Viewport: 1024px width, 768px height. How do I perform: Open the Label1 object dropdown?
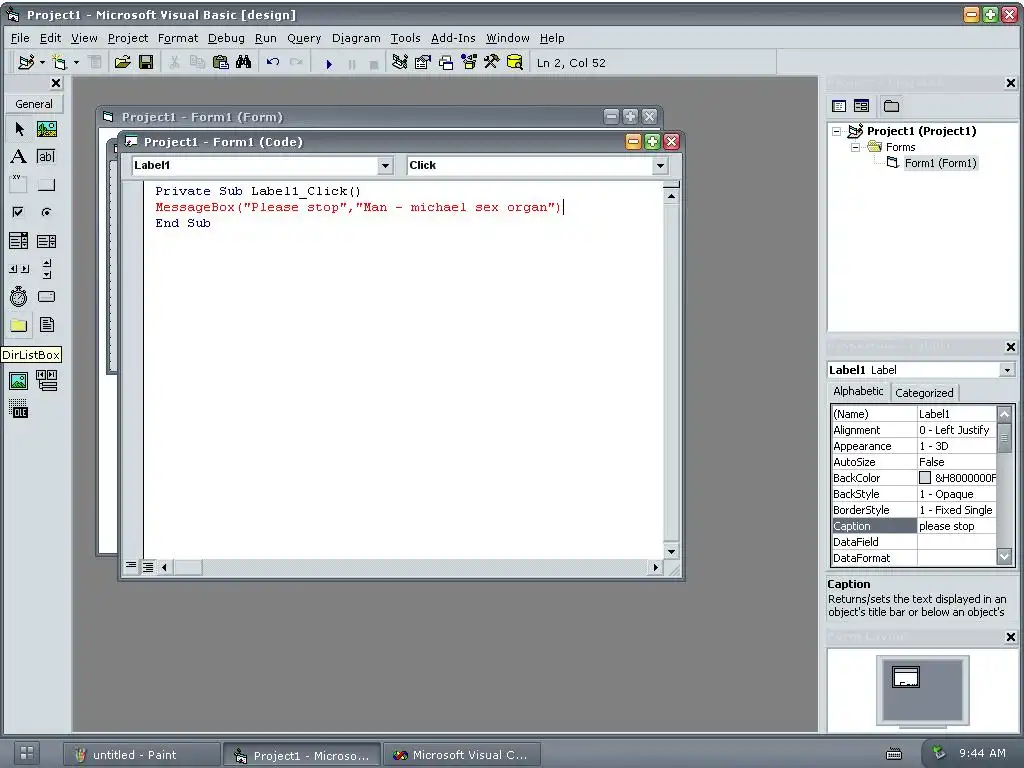(x=385, y=166)
